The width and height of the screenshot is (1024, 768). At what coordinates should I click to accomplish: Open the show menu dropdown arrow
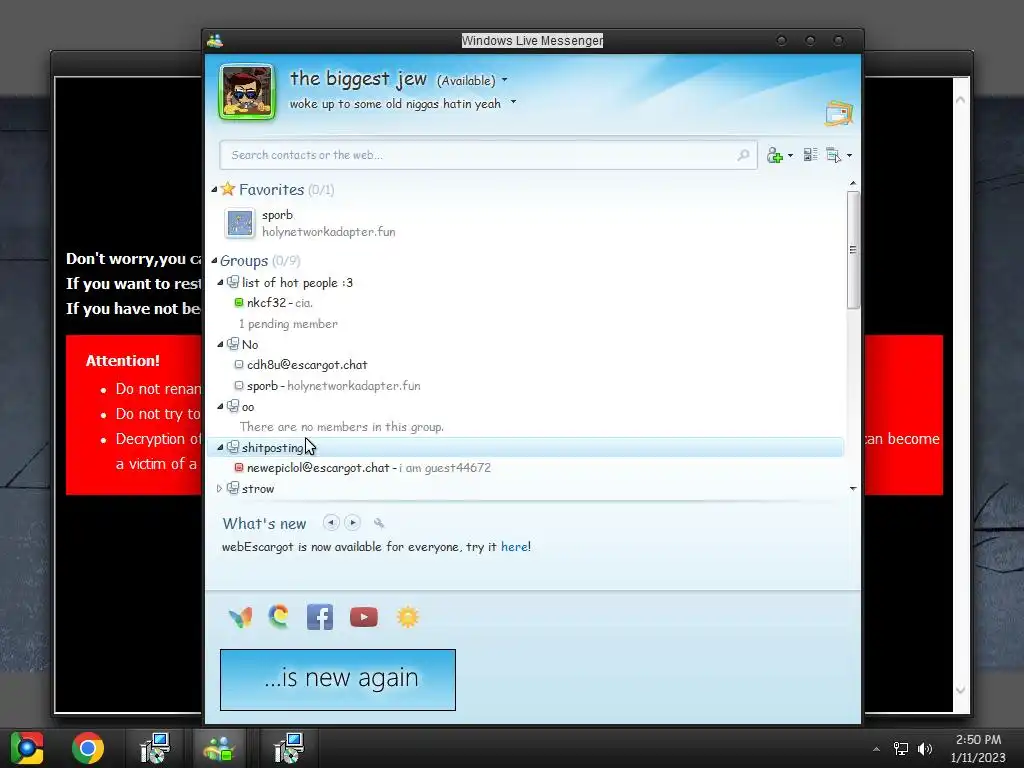(x=849, y=155)
